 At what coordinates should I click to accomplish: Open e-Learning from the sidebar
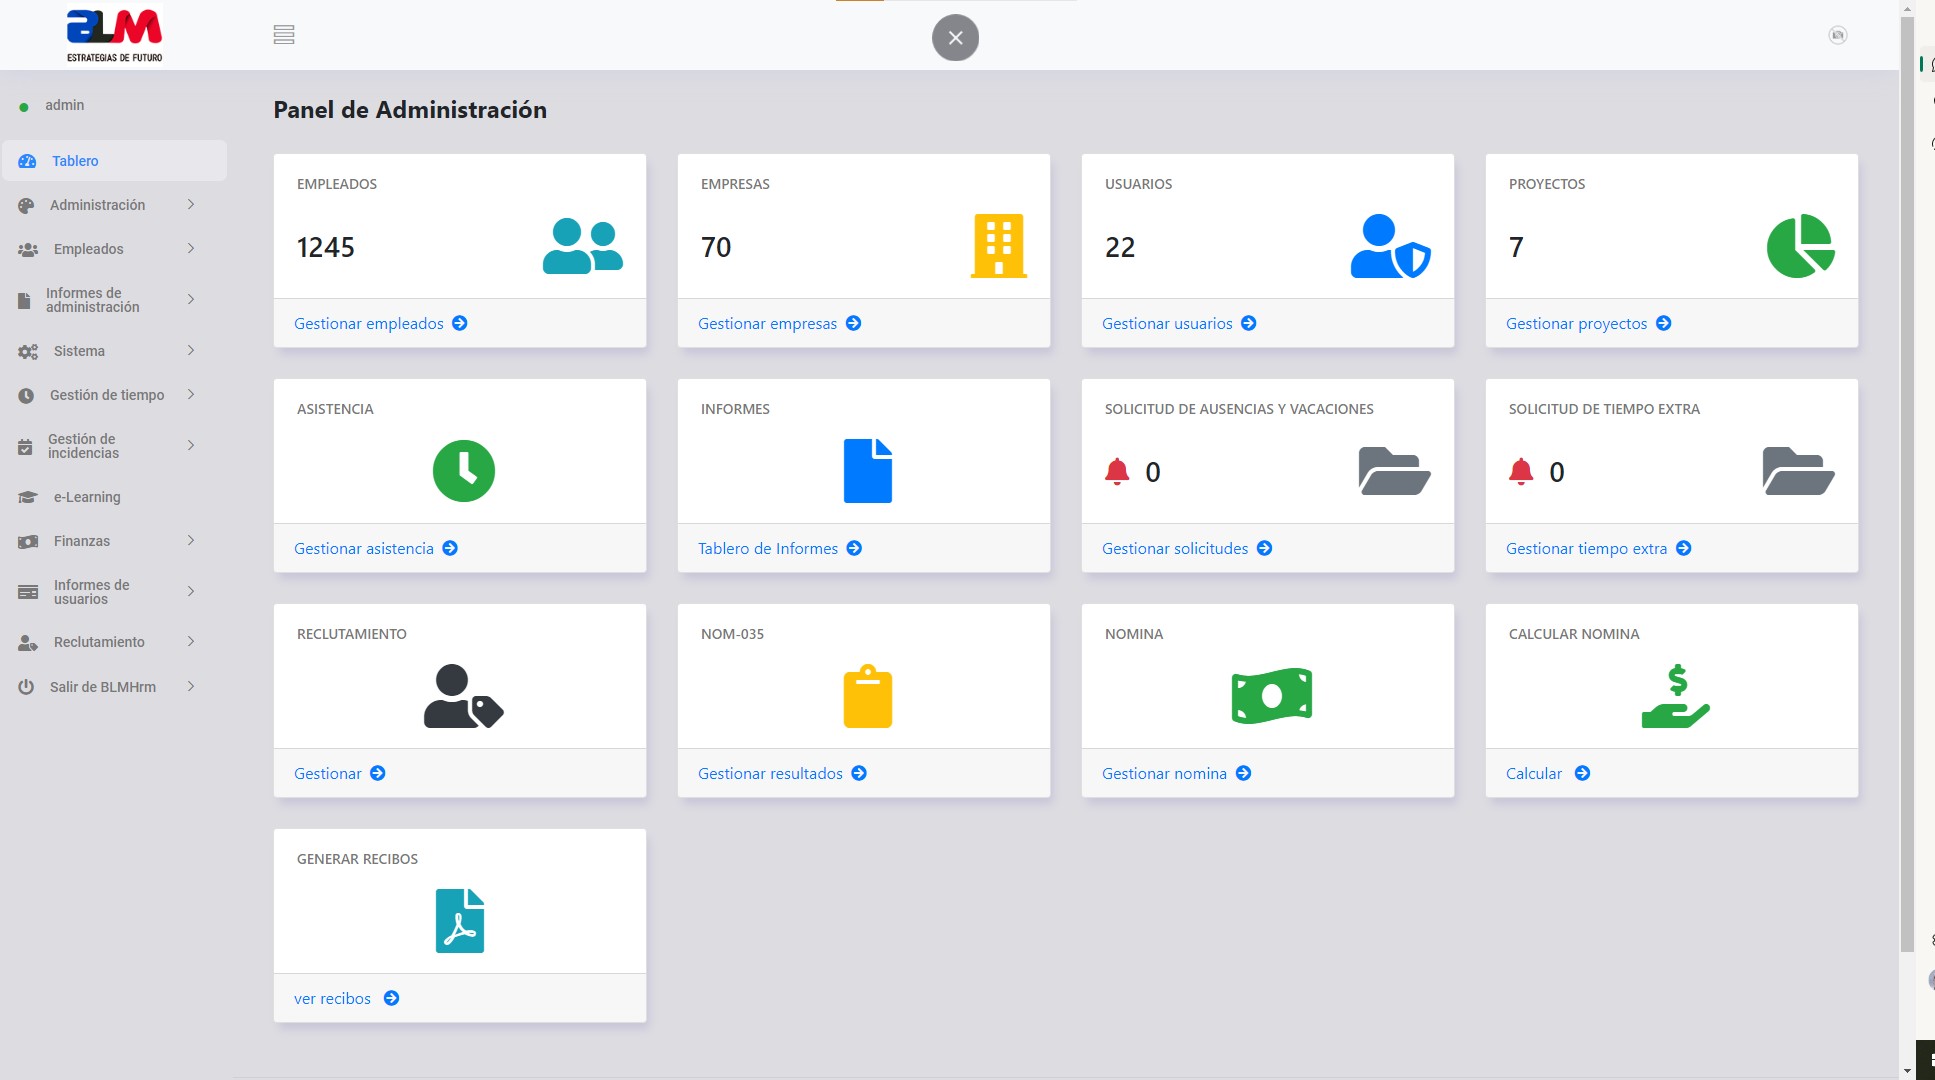(x=86, y=497)
